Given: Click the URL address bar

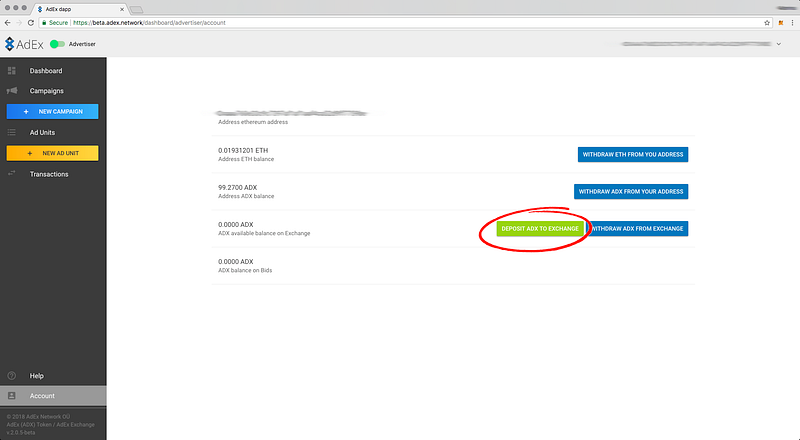Looking at the screenshot, I should 406,22.
